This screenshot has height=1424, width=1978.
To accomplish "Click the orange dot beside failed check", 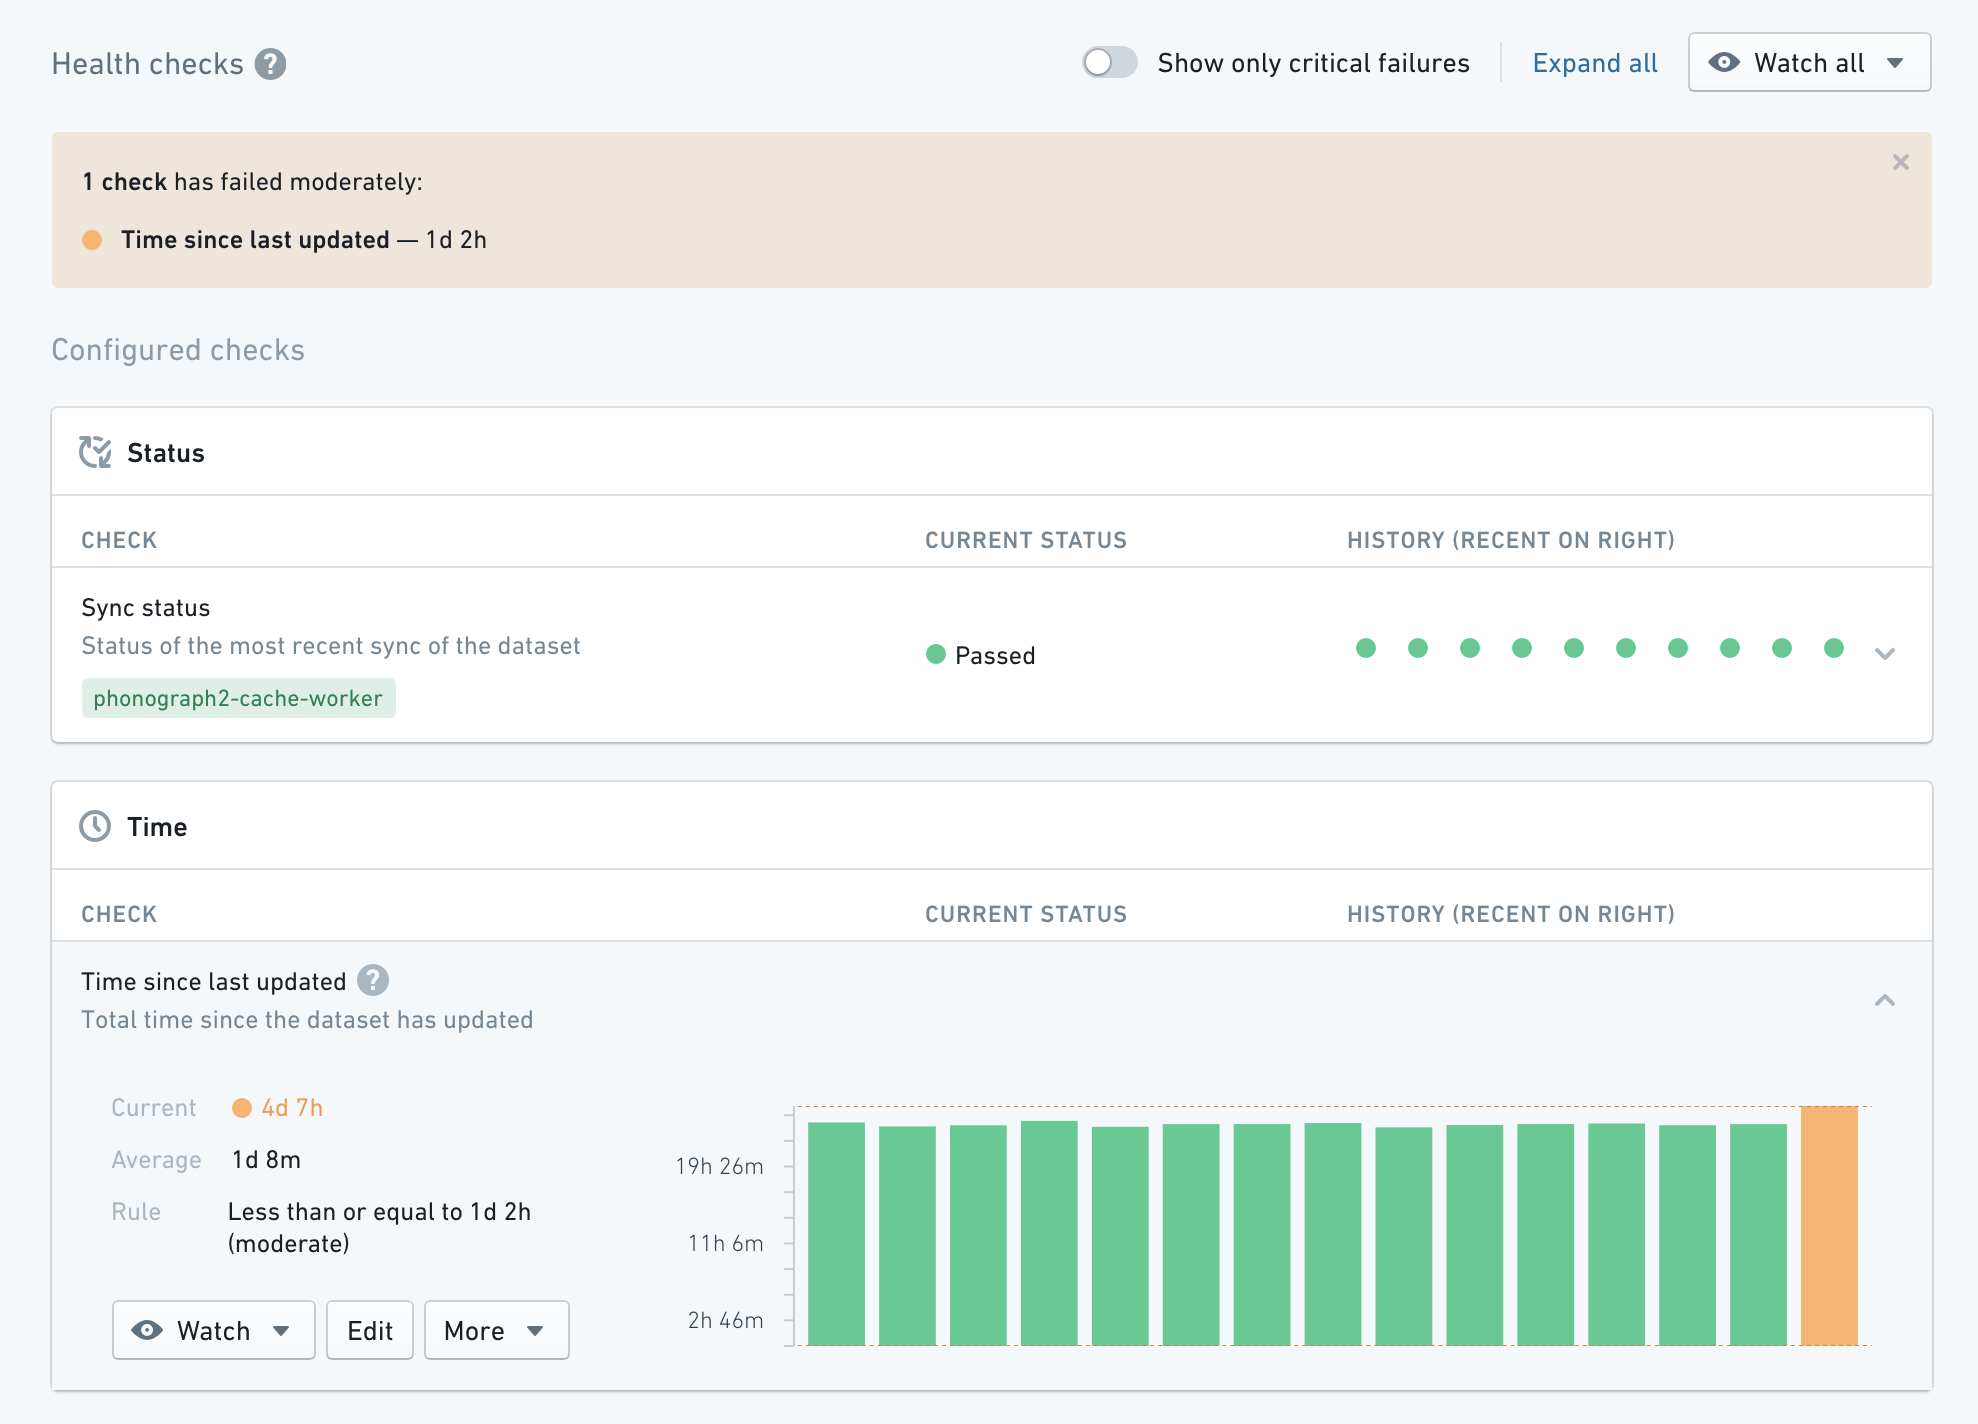I will click(92, 240).
